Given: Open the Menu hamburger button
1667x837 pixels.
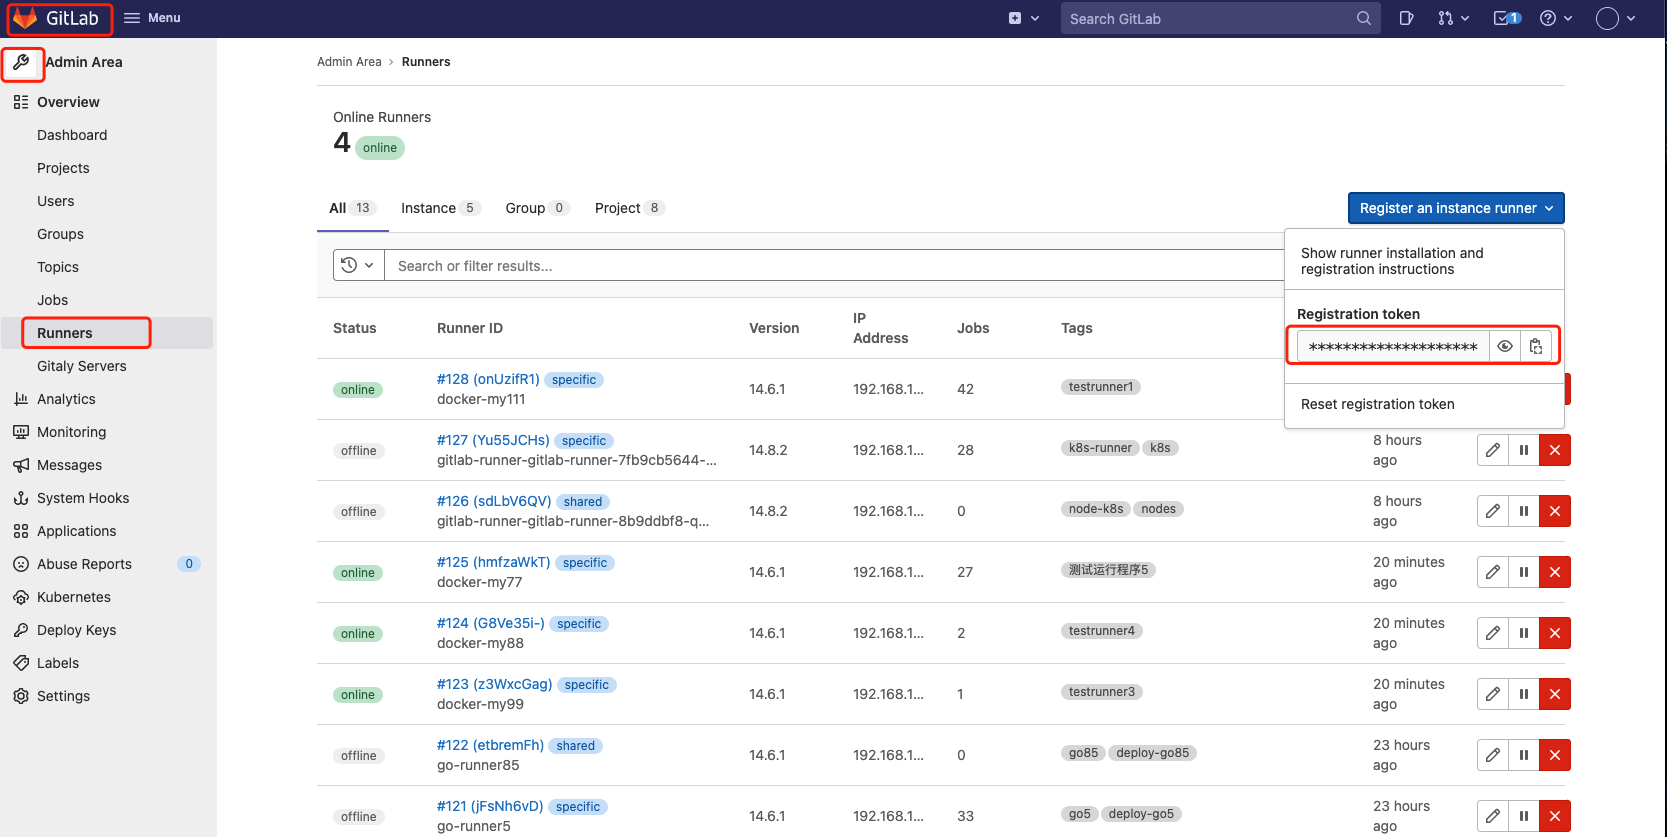Looking at the screenshot, I should pos(152,18).
